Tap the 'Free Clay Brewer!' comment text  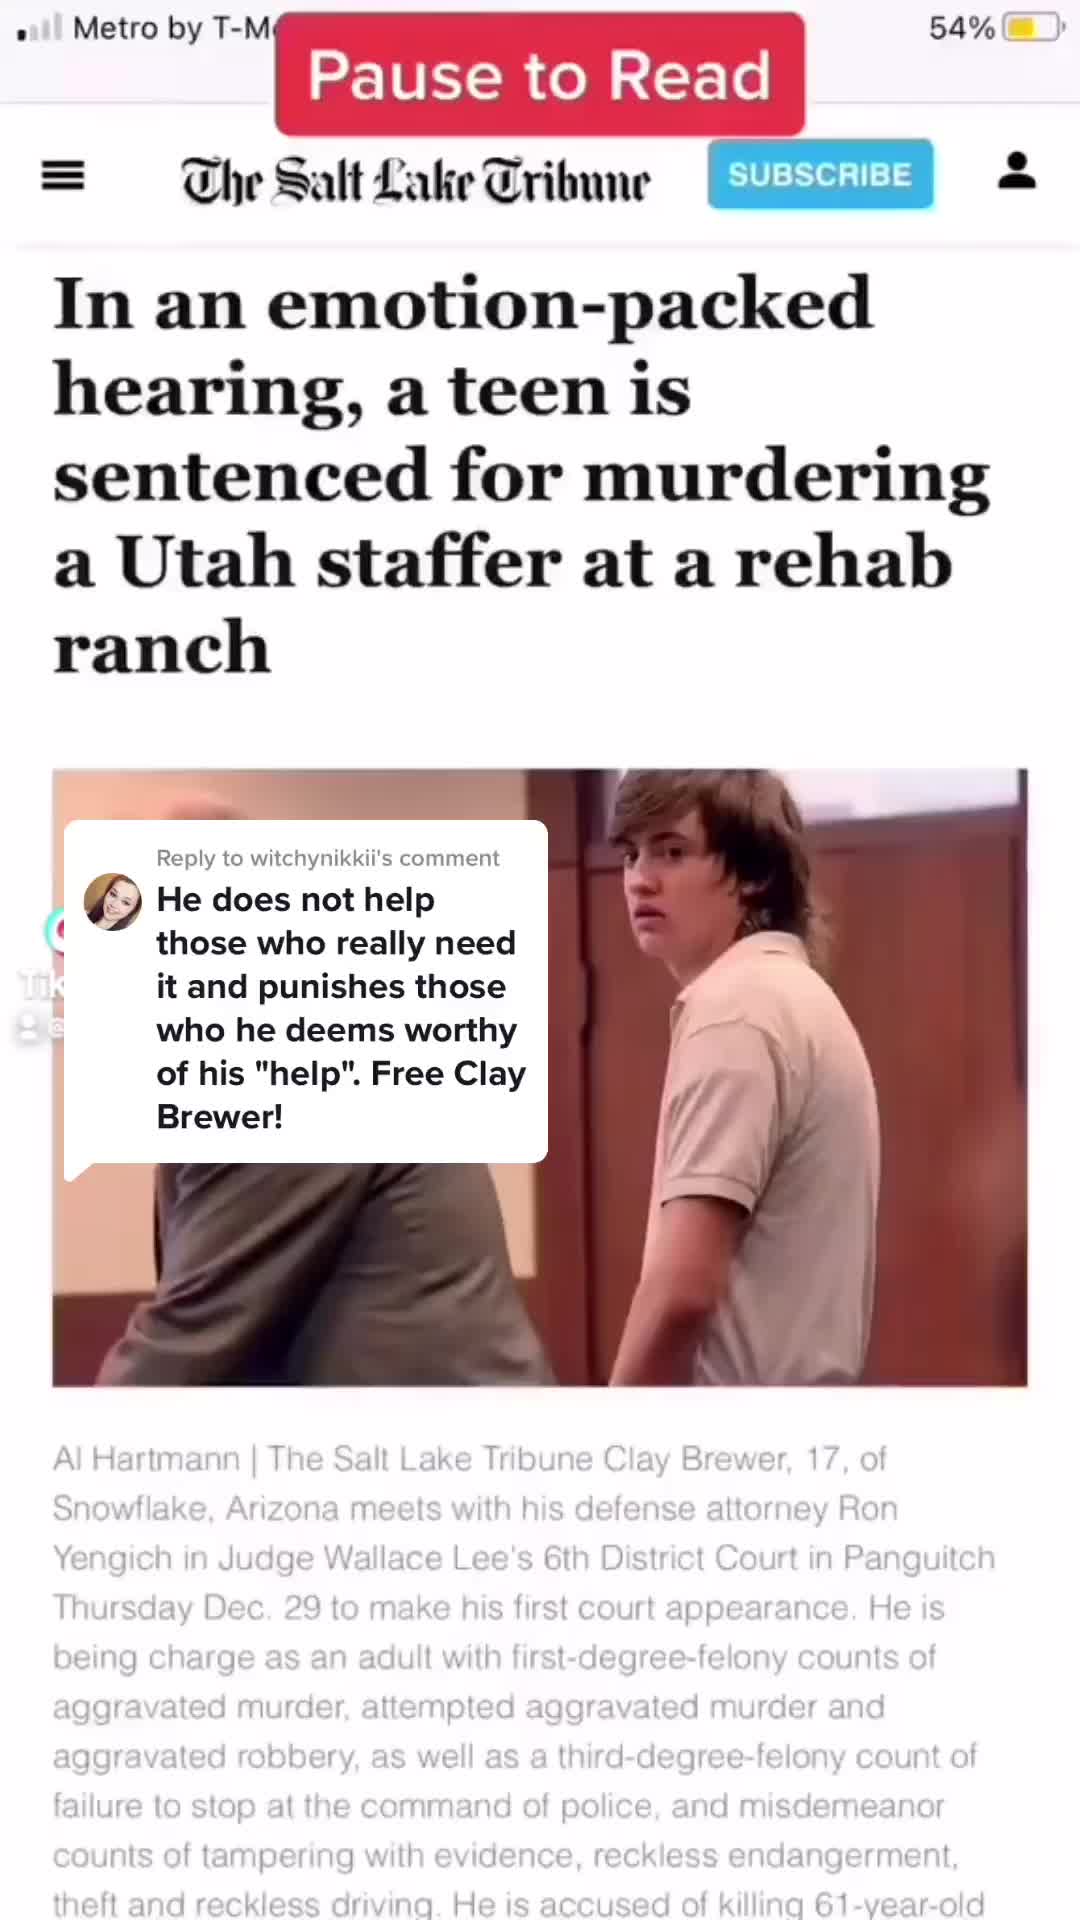click(x=341, y=1095)
